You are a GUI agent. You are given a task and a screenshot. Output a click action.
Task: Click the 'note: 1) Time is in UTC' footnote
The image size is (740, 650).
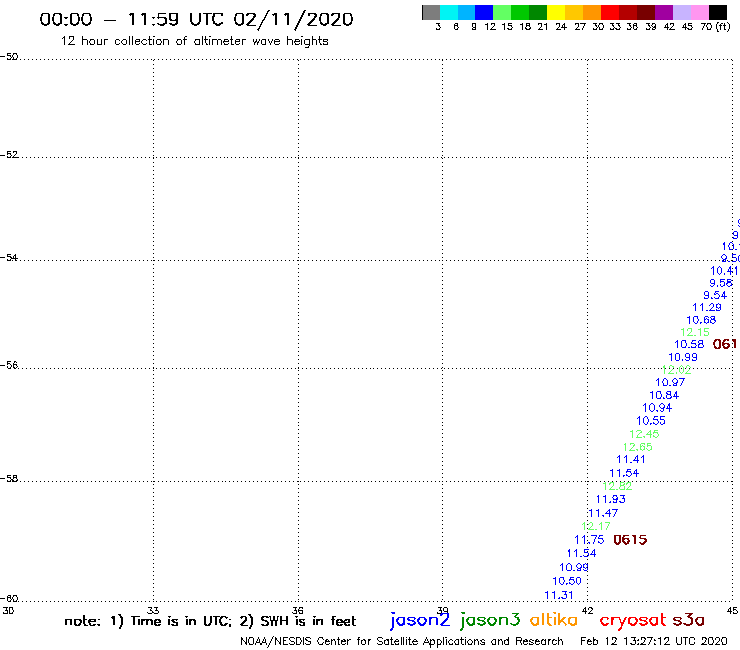click(x=147, y=621)
